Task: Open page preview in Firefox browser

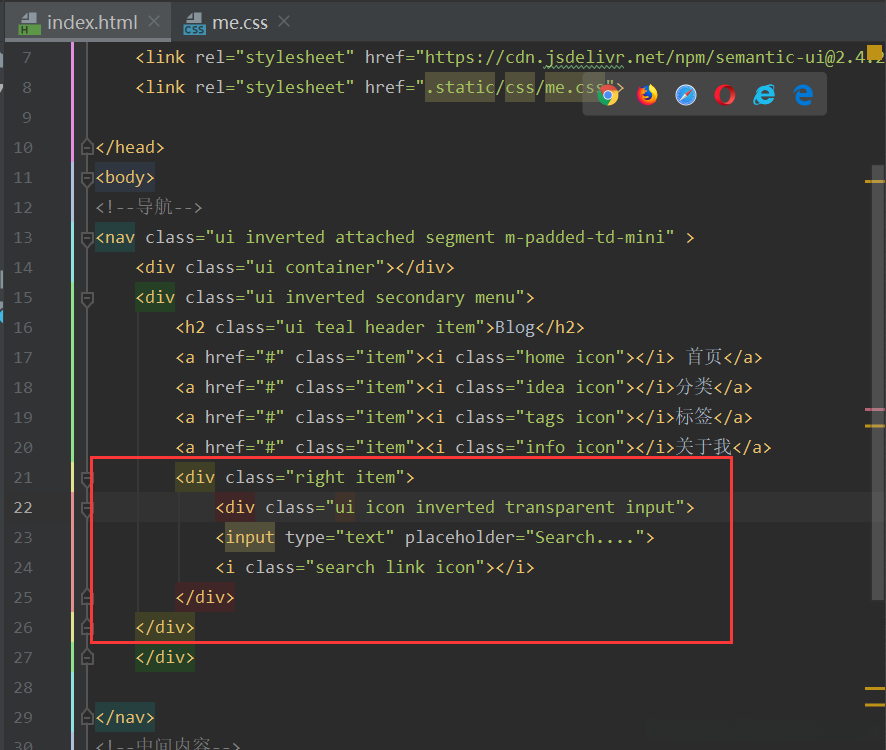Action: tap(647, 95)
